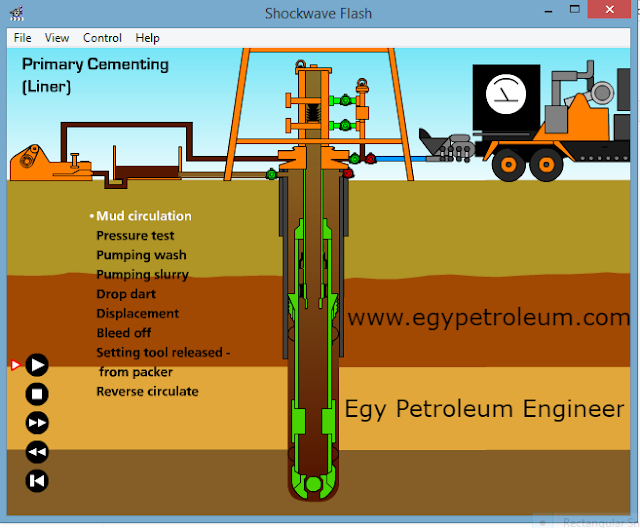Click the Primary Cementing (Liner) title

pos(95,75)
